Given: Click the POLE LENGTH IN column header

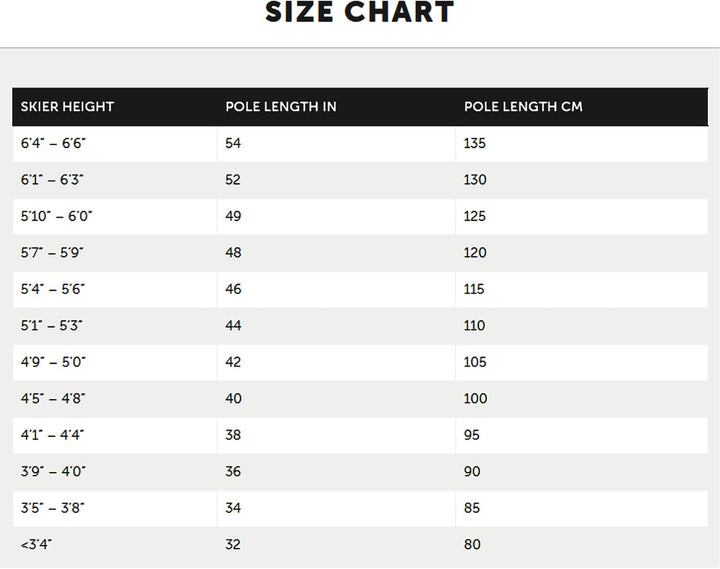Looking at the screenshot, I should click(x=281, y=107).
